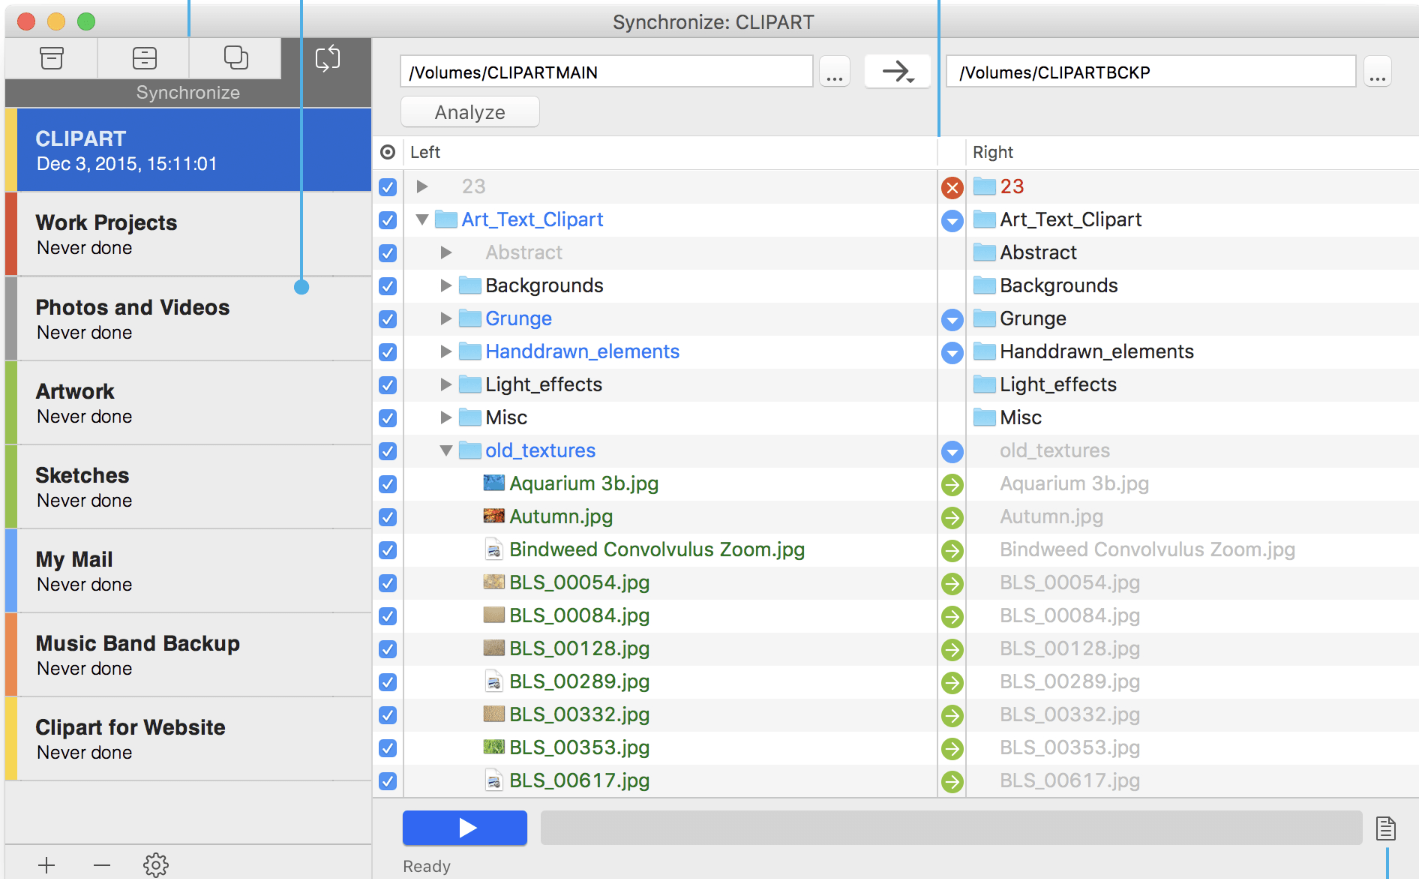1419x879 pixels.
Task: Click the red delete icon for folder 23
Action: (952, 187)
